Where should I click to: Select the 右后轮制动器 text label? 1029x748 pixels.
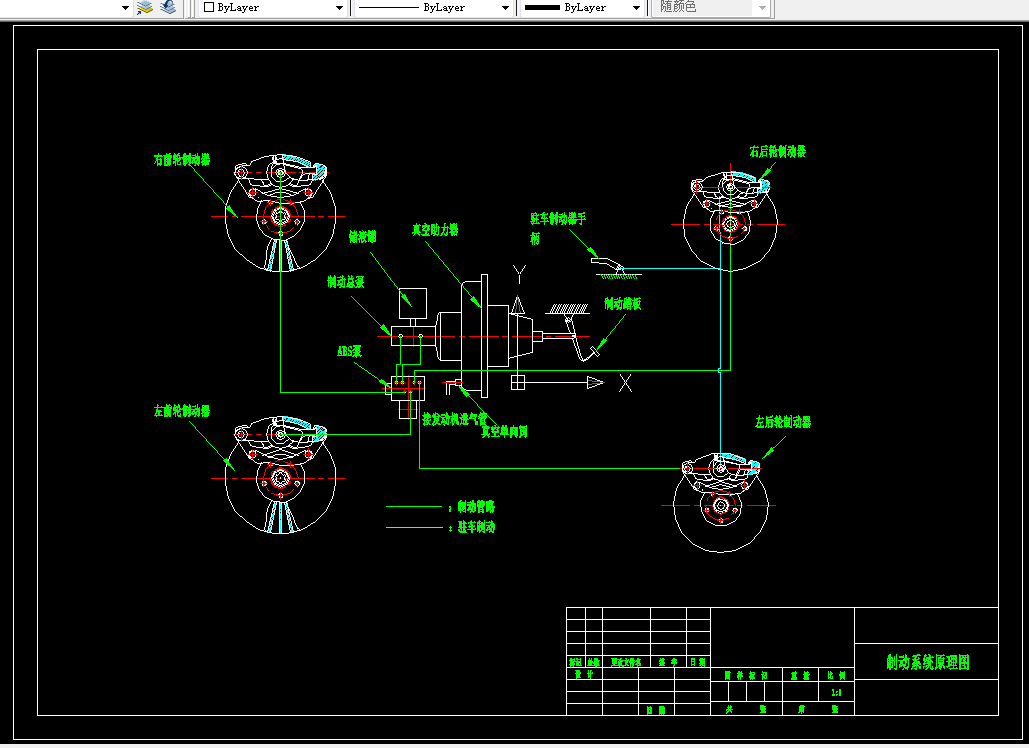click(x=778, y=152)
